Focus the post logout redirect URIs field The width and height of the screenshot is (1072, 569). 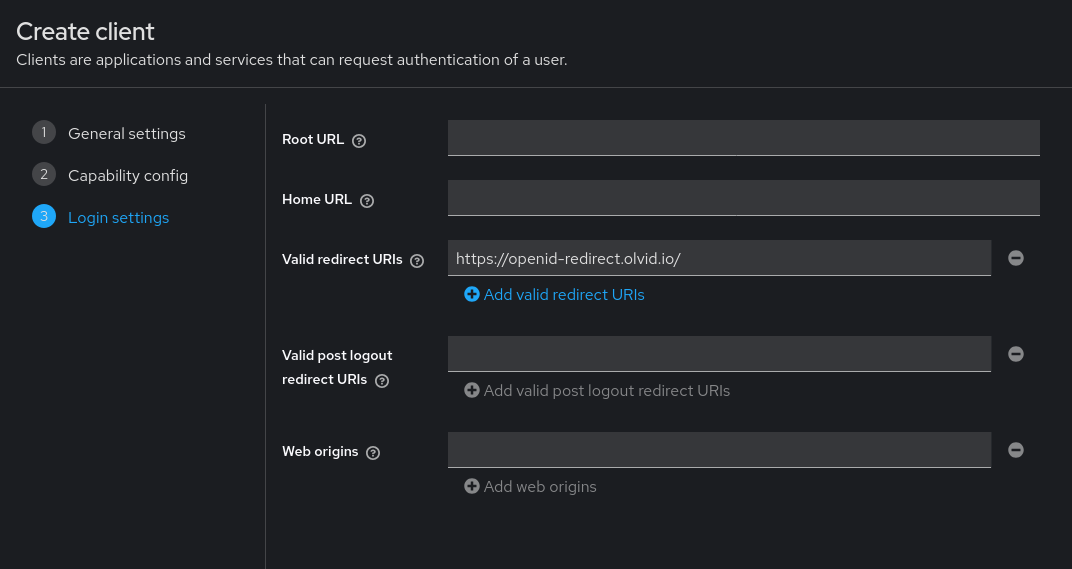pyautogui.click(x=719, y=354)
